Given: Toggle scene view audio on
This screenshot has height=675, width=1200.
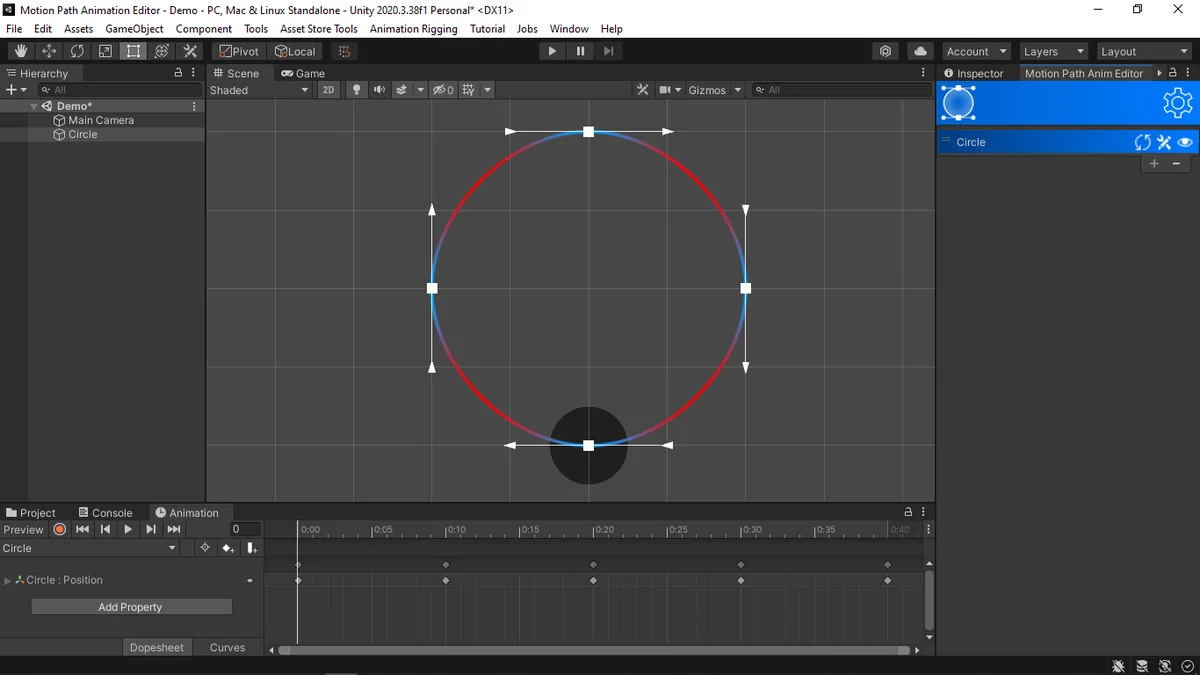Looking at the screenshot, I should tap(379, 89).
